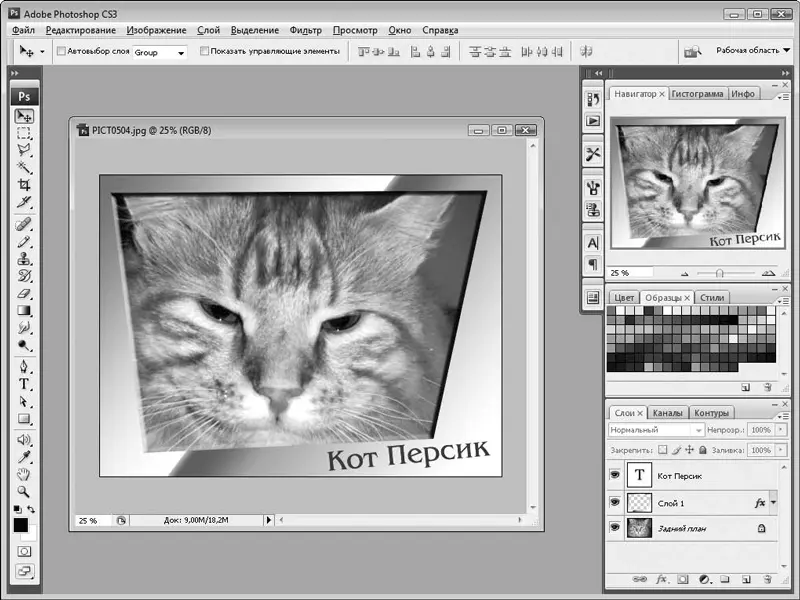Open the Нормальный blend mode dropdown
This screenshot has width=800, height=600.
pyautogui.click(x=656, y=430)
